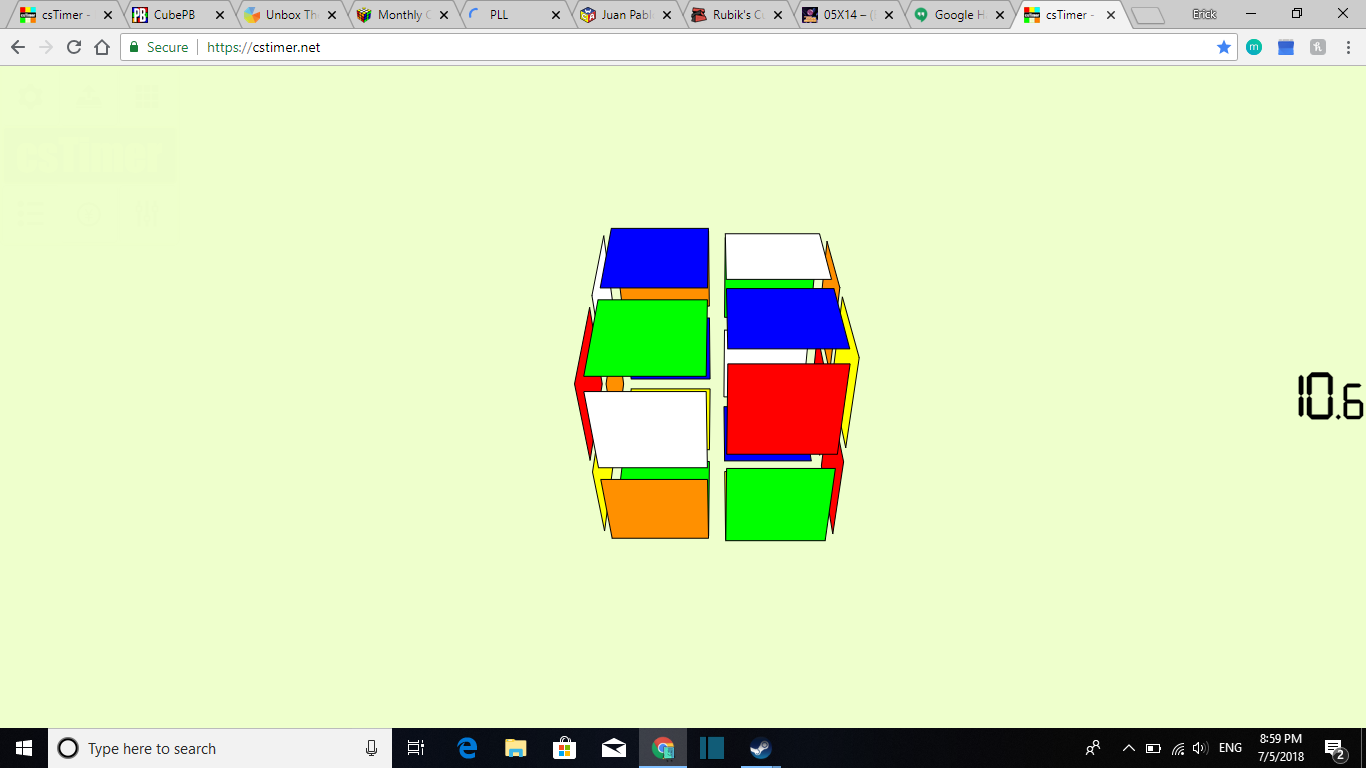Open Task View on the taskbar
Image resolution: width=1366 pixels, height=768 pixels.
416,748
